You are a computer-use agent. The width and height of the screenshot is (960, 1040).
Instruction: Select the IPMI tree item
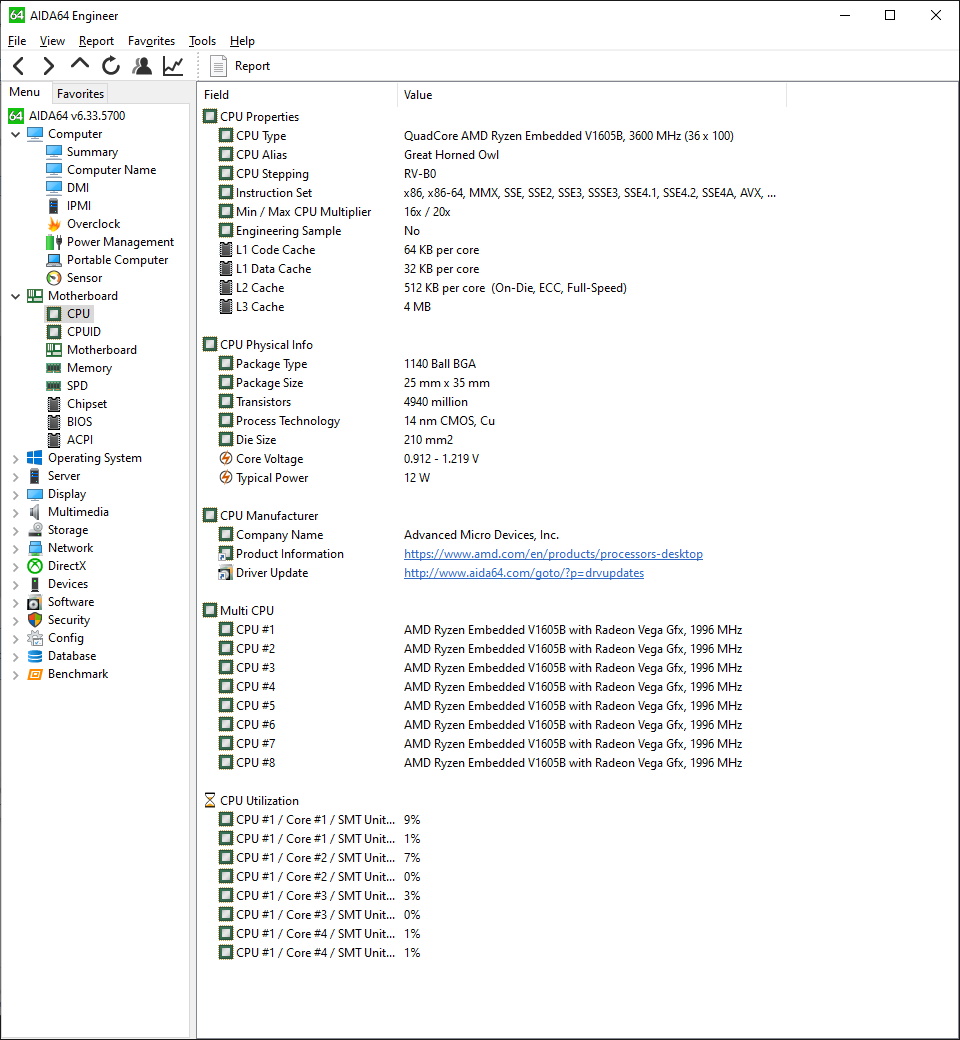(x=79, y=206)
